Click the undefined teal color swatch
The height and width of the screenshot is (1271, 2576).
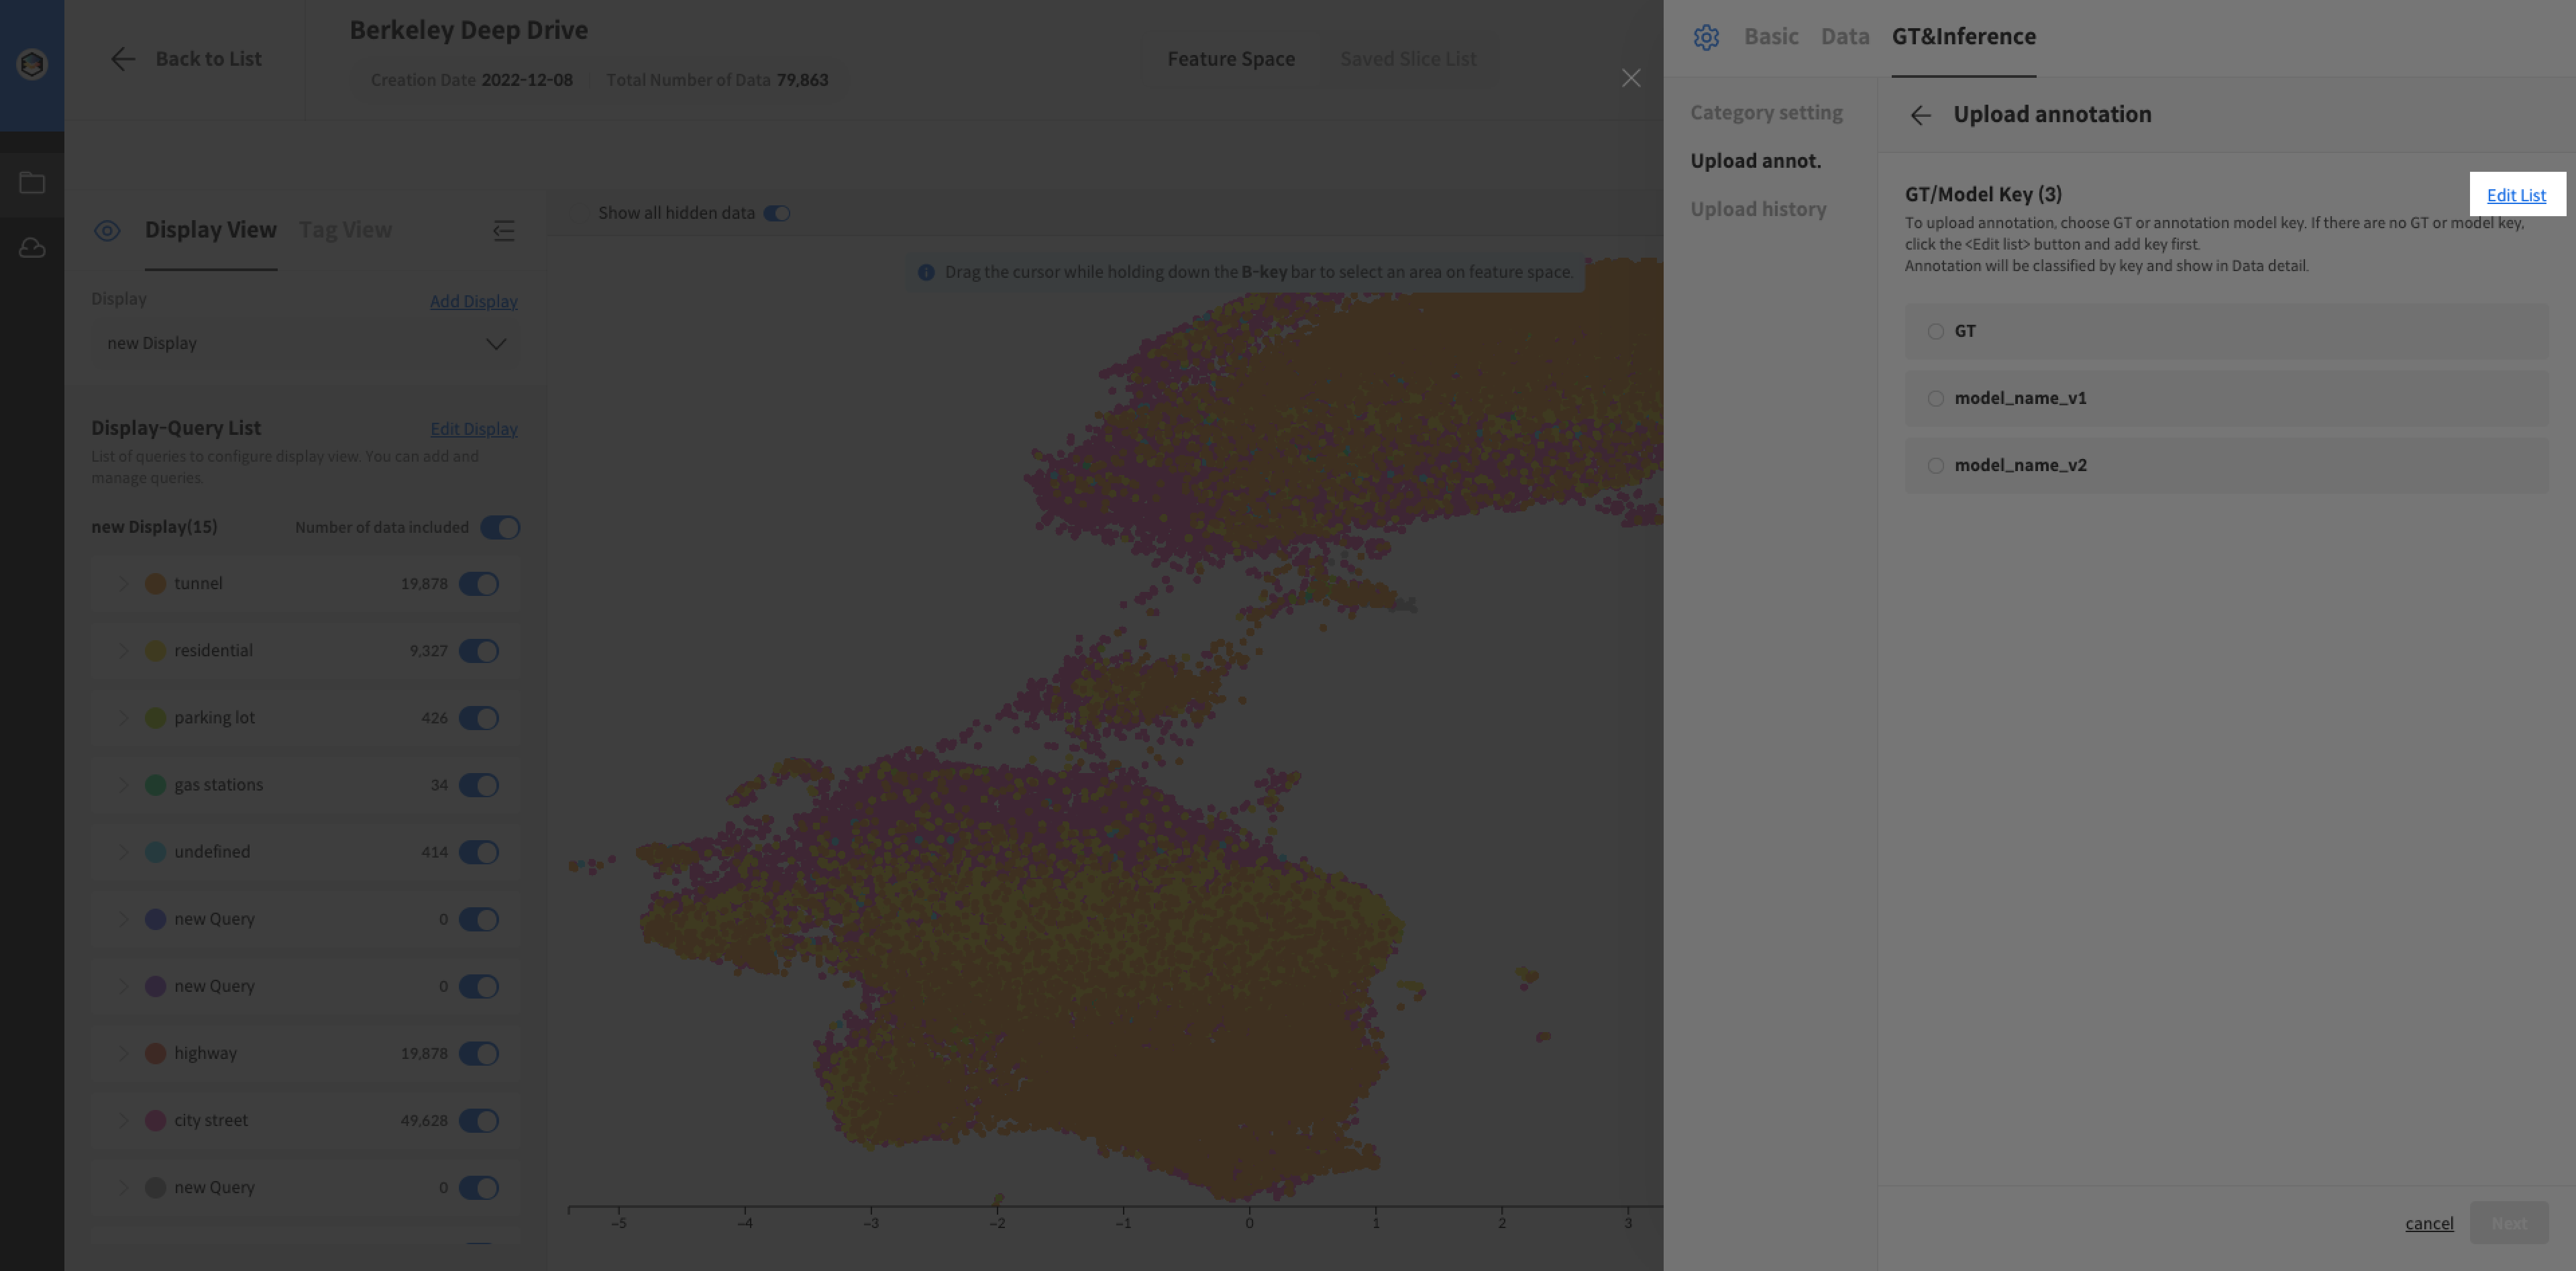(x=155, y=852)
